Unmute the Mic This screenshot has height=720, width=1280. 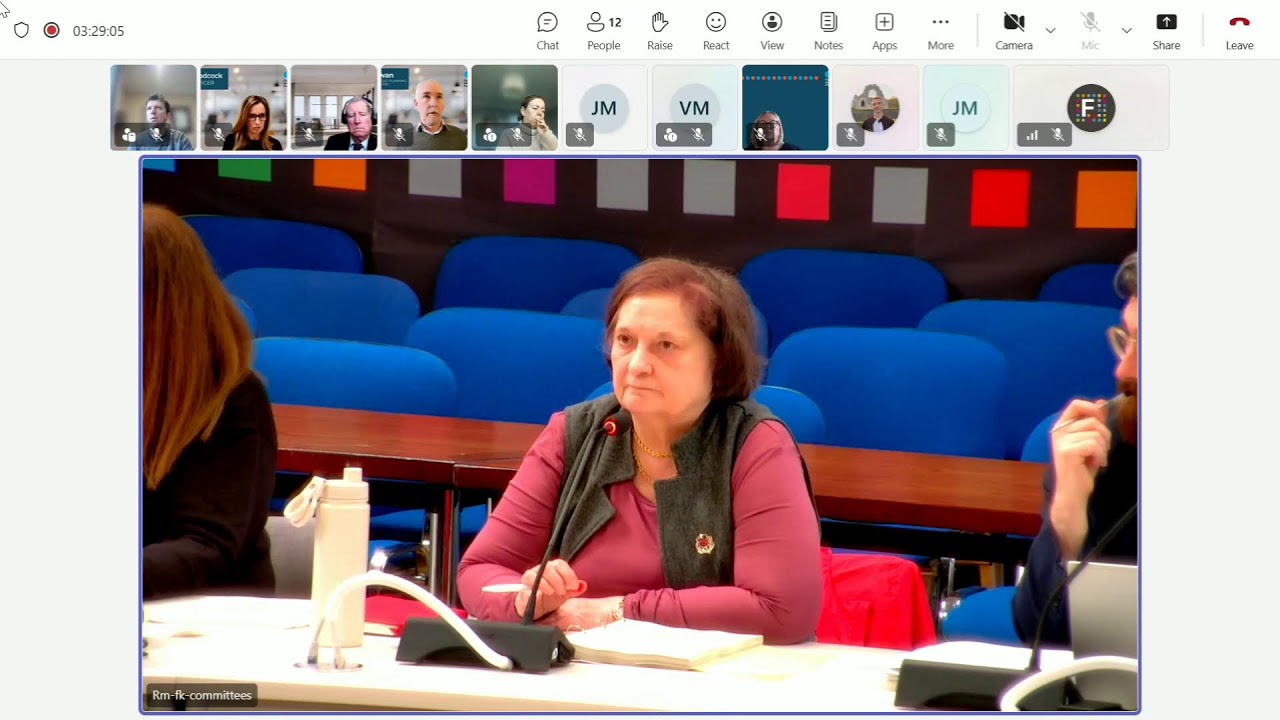point(1090,31)
